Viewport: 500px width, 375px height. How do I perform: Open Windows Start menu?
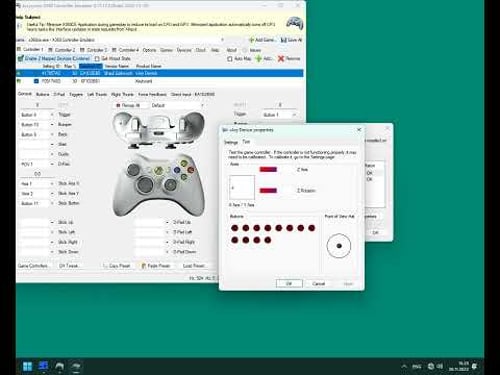click(x=27, y=366)
